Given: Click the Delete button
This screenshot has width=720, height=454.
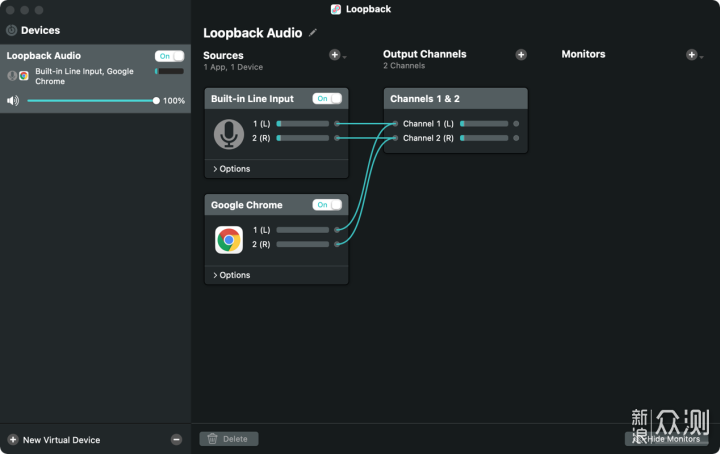Looking at the screenshot, I should pos(229,439).
